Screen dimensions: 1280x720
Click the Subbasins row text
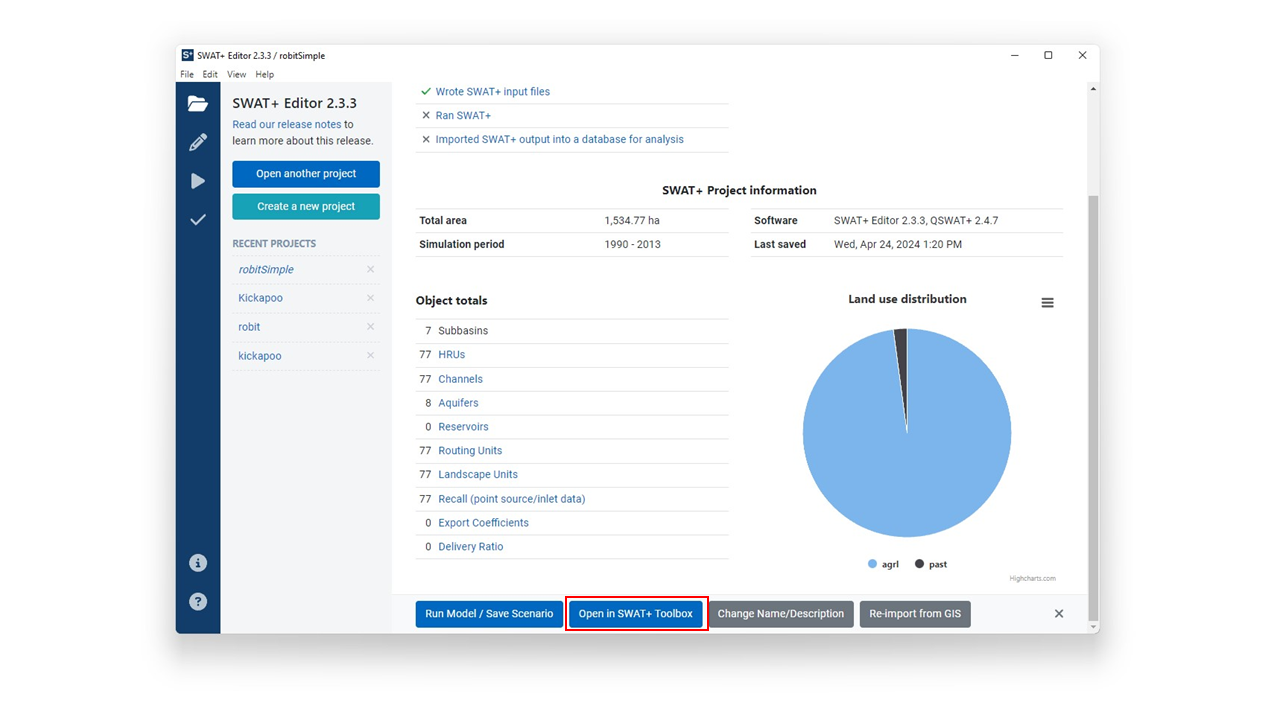click(463, 331)
